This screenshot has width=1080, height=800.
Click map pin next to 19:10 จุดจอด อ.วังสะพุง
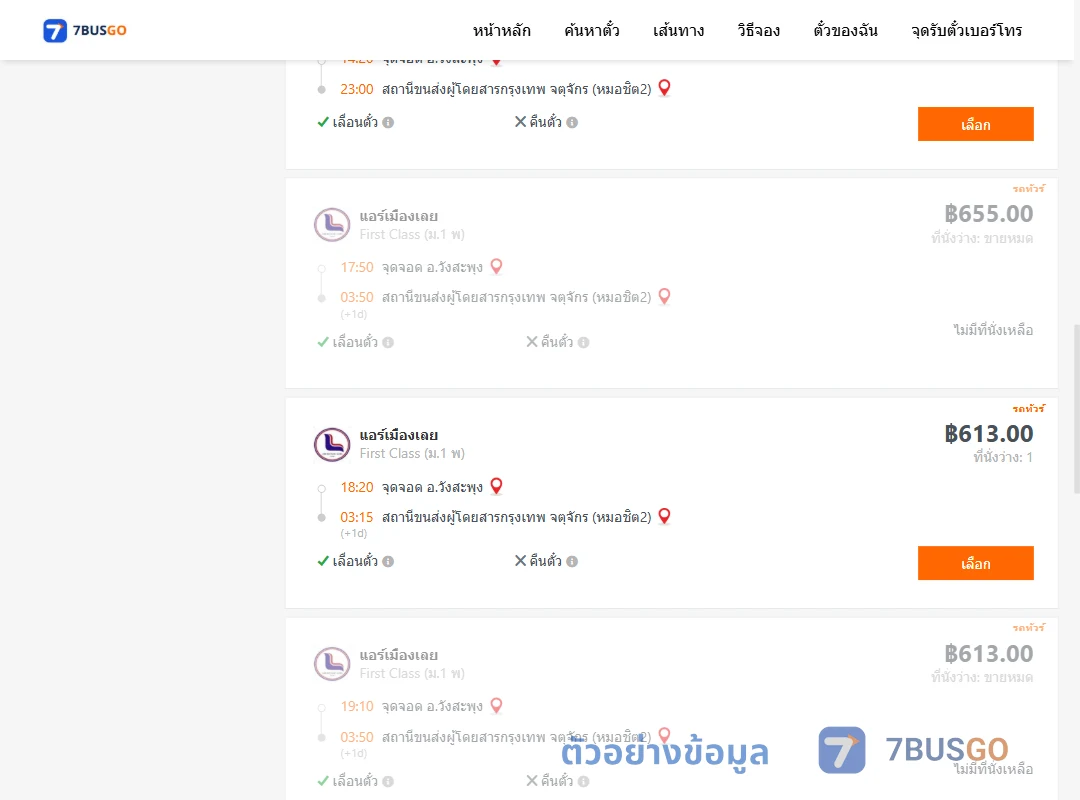[496, 706]
